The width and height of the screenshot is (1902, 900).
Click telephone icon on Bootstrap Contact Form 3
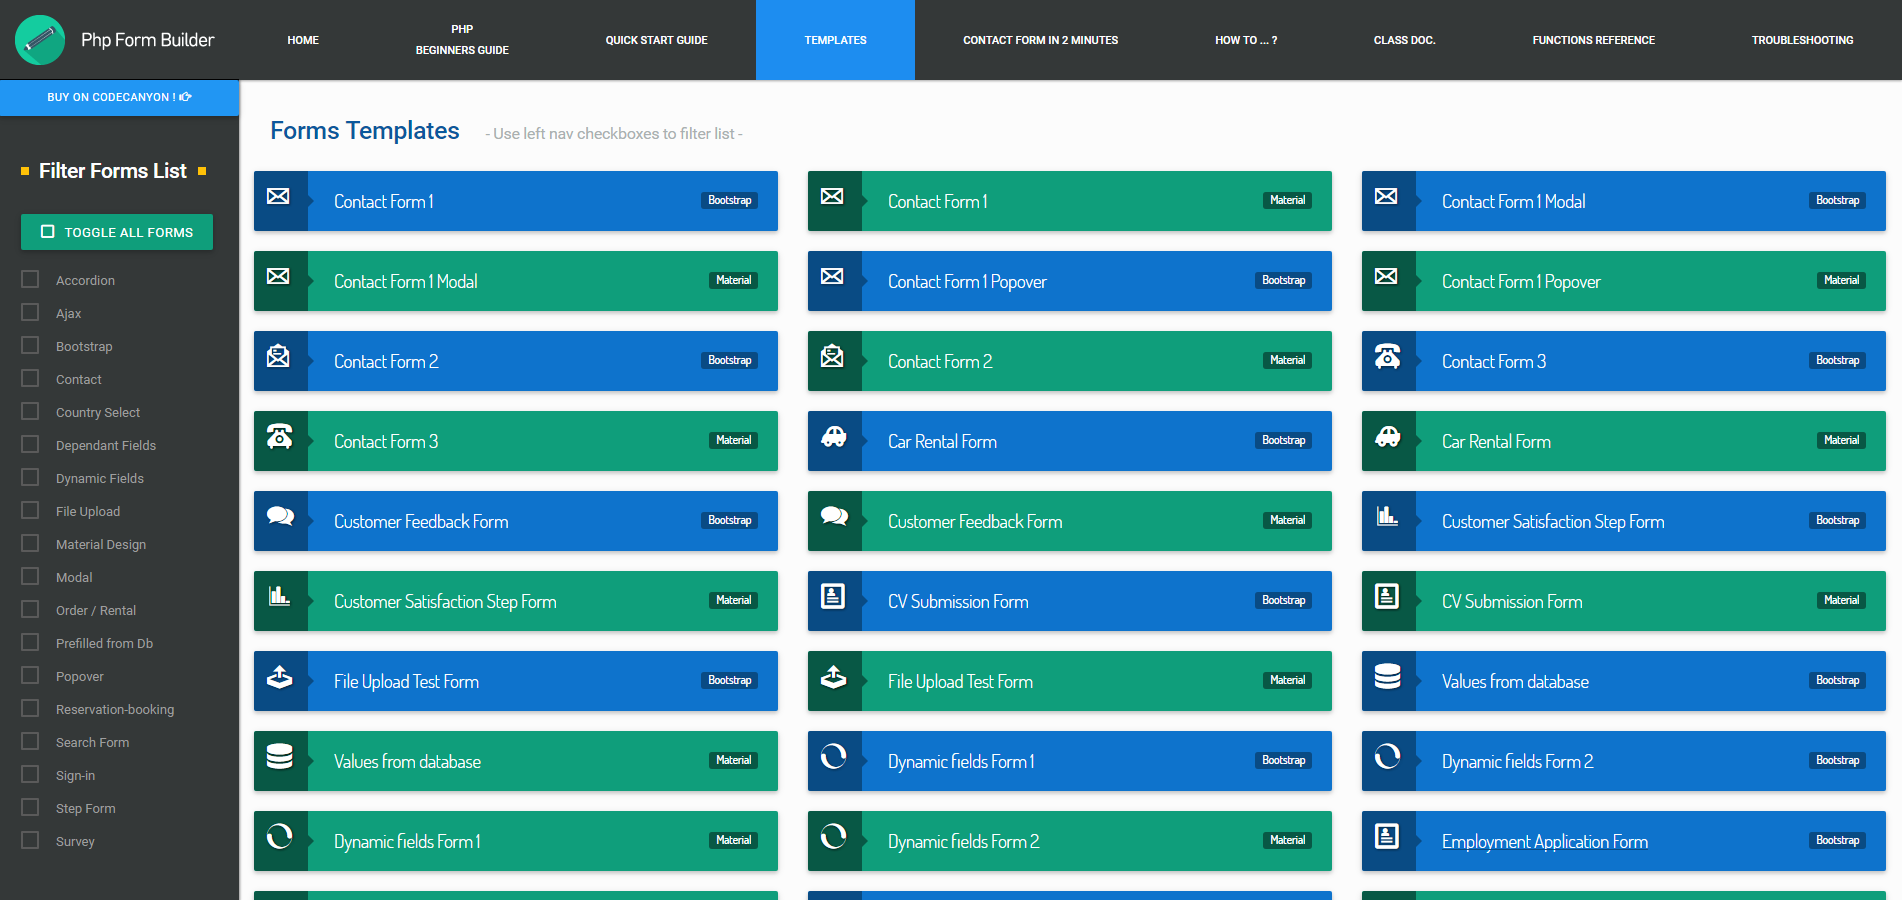(x=1387, y=357)
